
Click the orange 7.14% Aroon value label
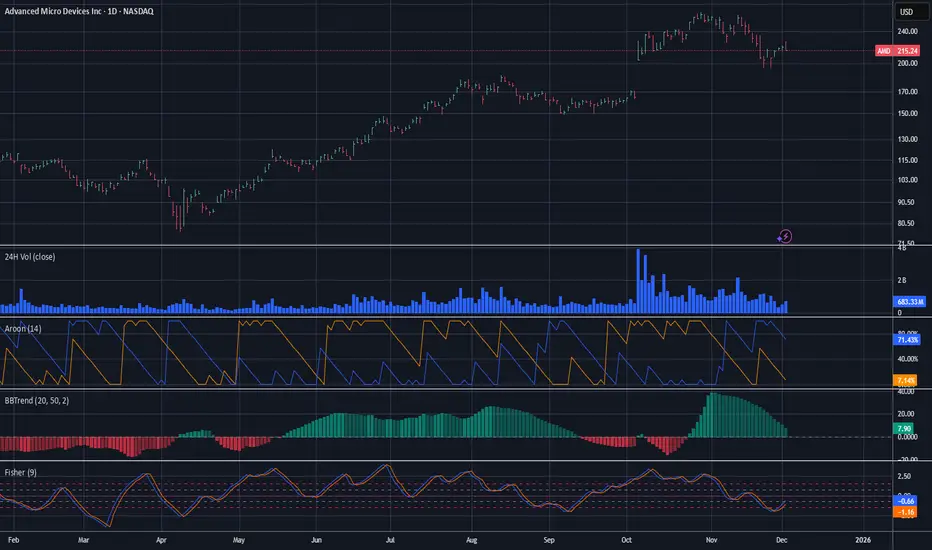pyautogui.click(x=905, y=381)
